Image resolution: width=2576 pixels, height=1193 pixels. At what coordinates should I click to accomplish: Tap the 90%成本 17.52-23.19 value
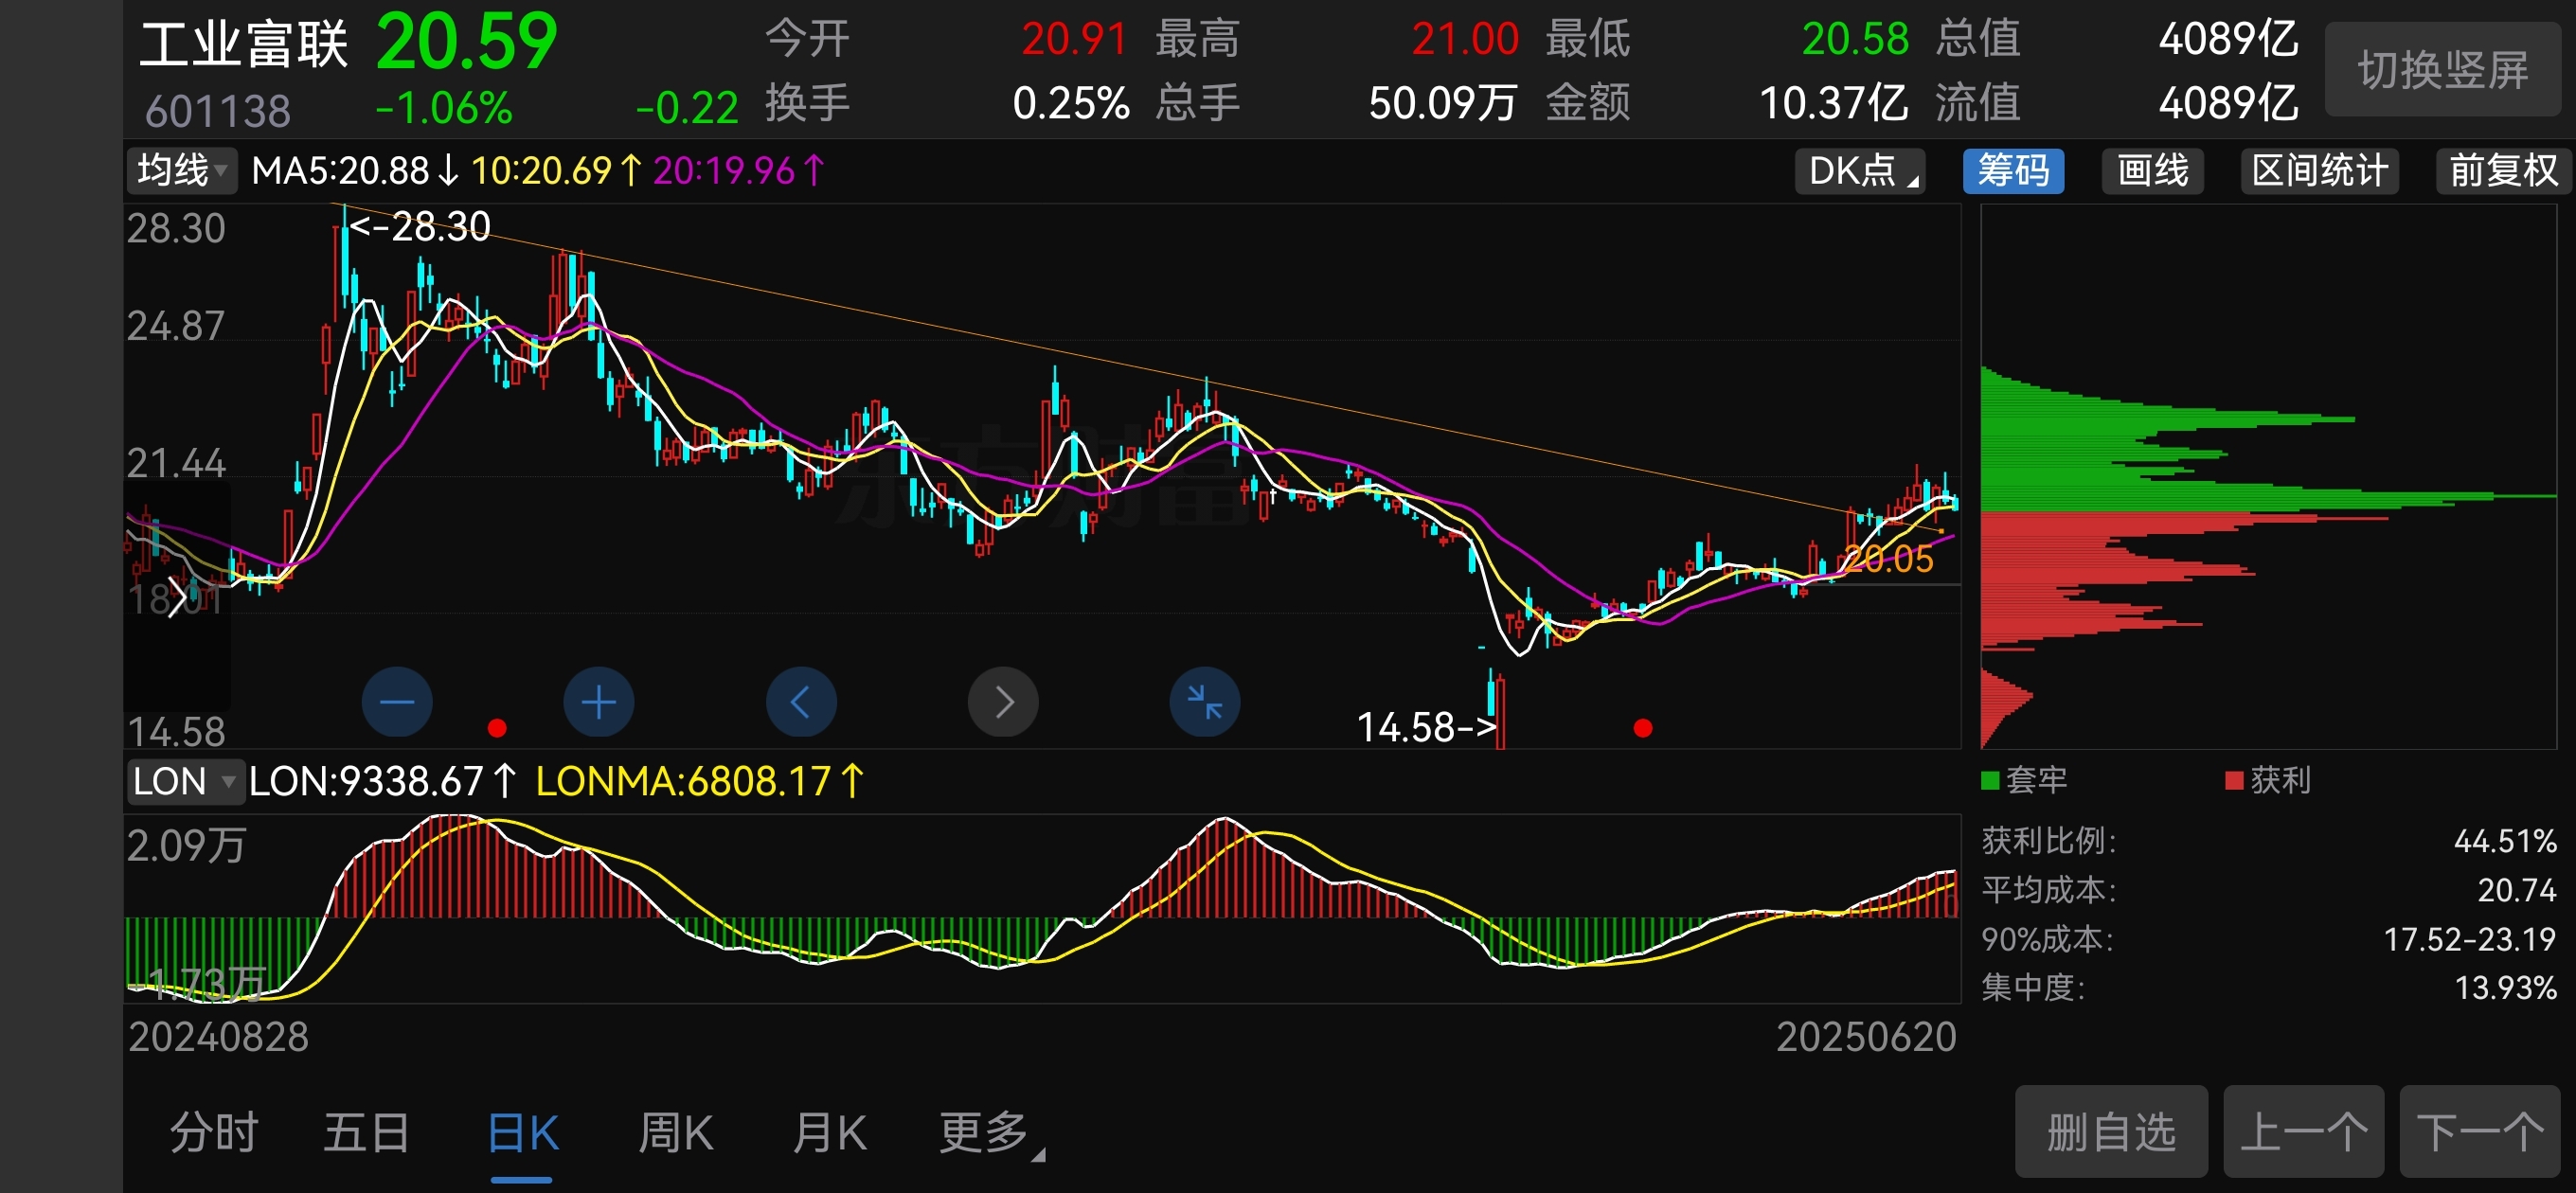(x=2469, y=939)
